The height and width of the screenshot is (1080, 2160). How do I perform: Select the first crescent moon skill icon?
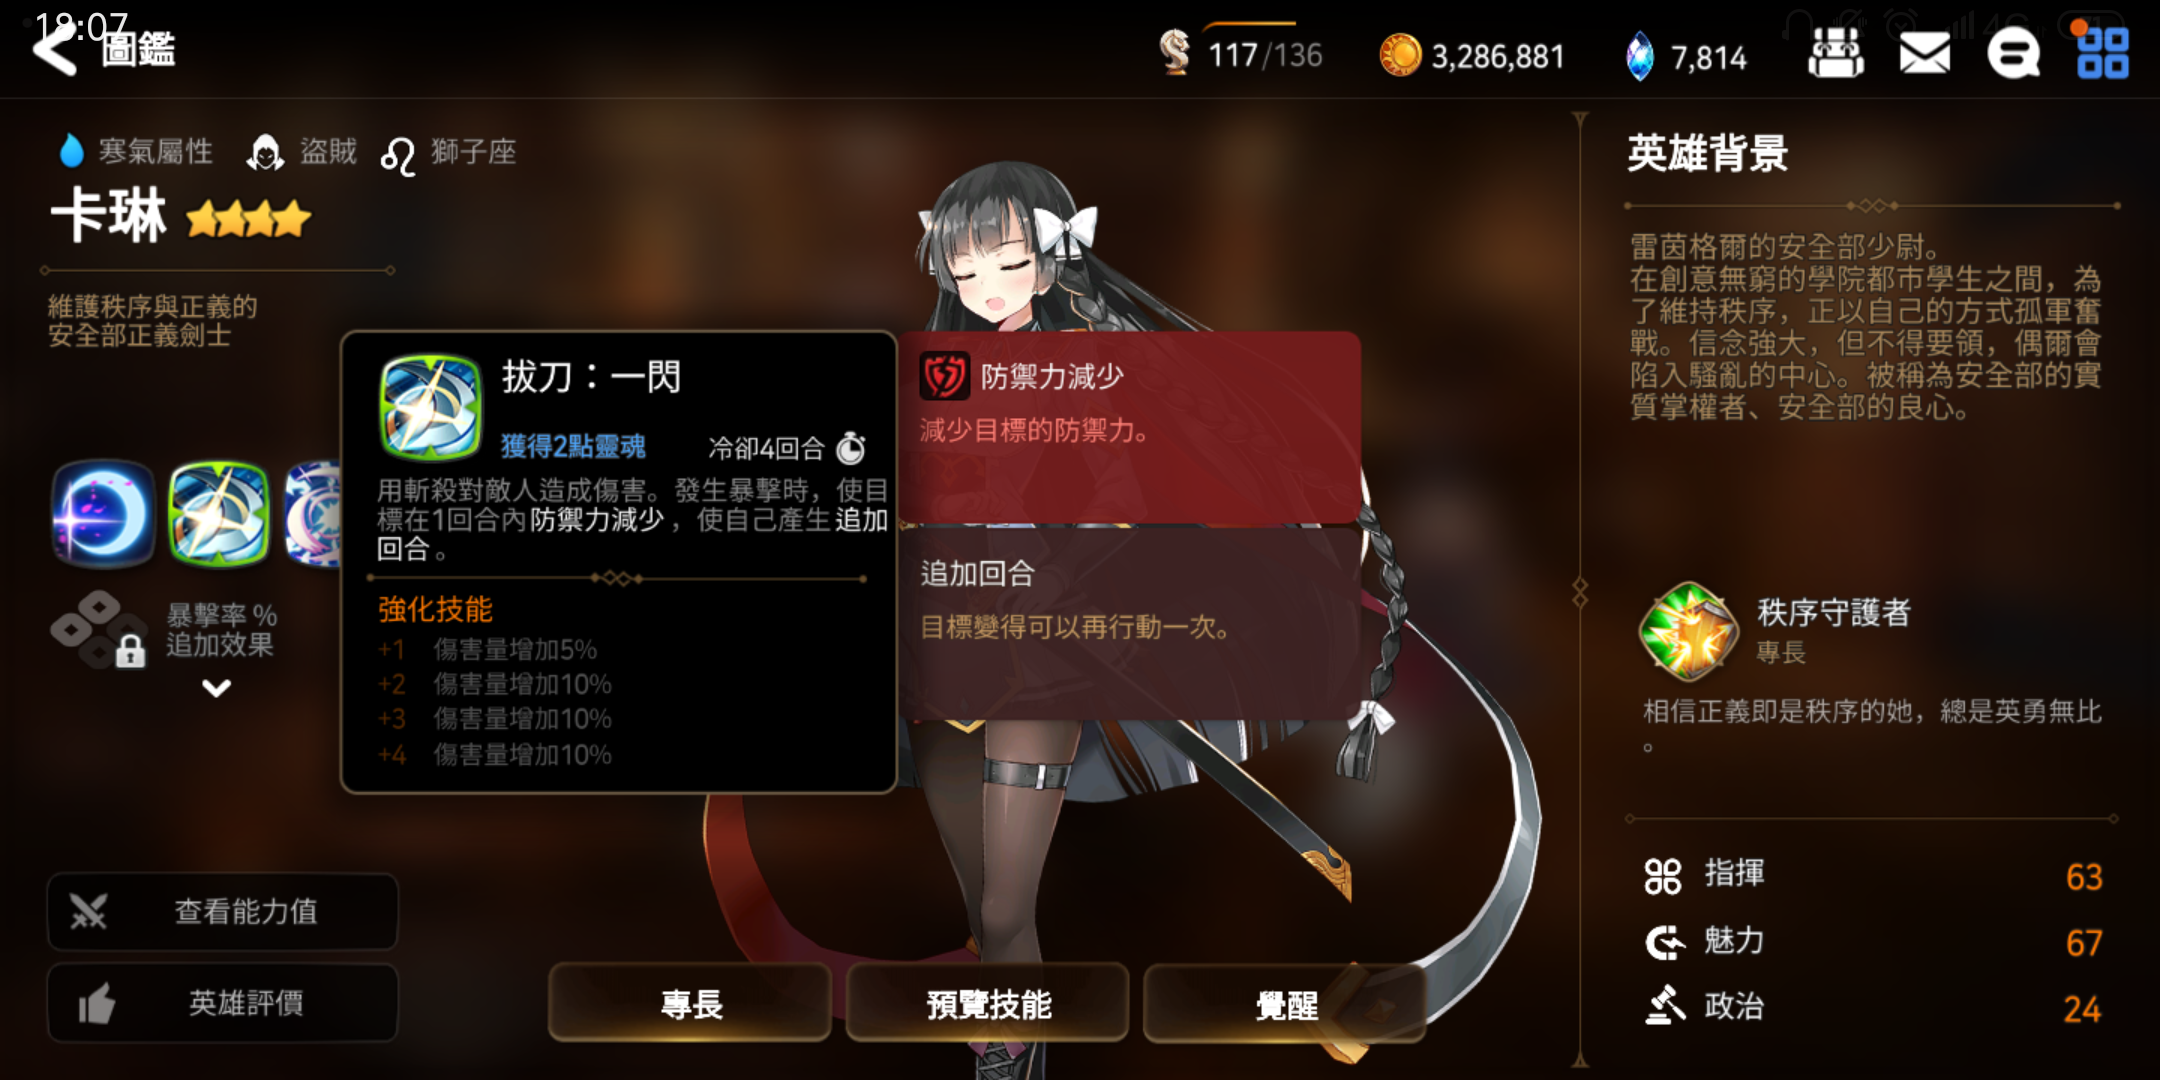pos(104,514)
